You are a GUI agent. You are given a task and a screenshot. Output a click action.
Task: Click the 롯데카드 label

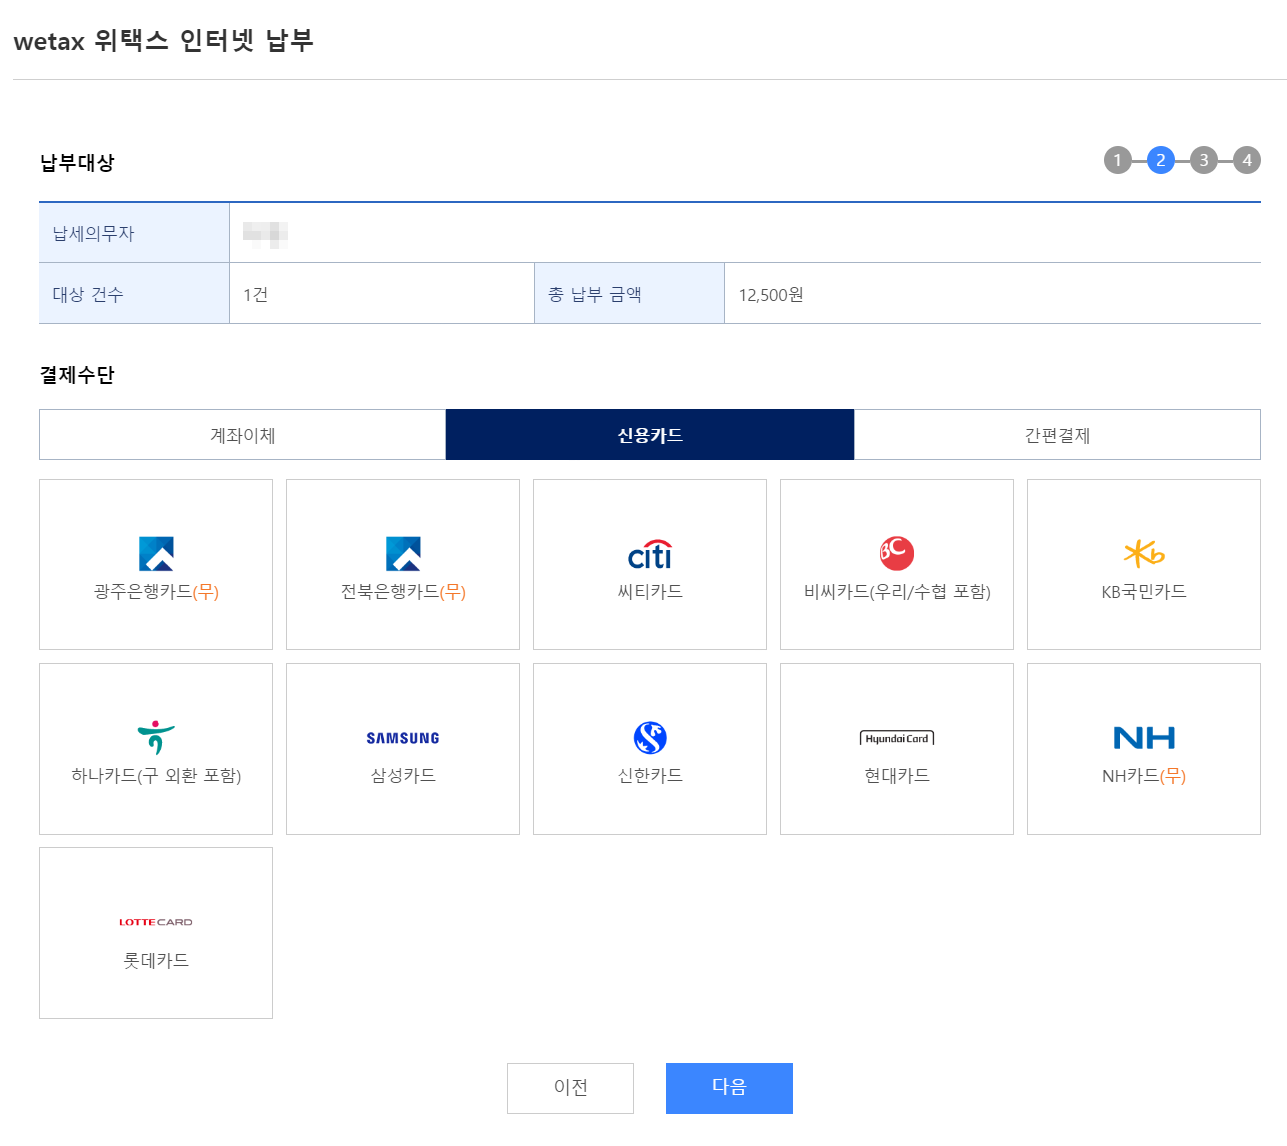pos(156,961)
